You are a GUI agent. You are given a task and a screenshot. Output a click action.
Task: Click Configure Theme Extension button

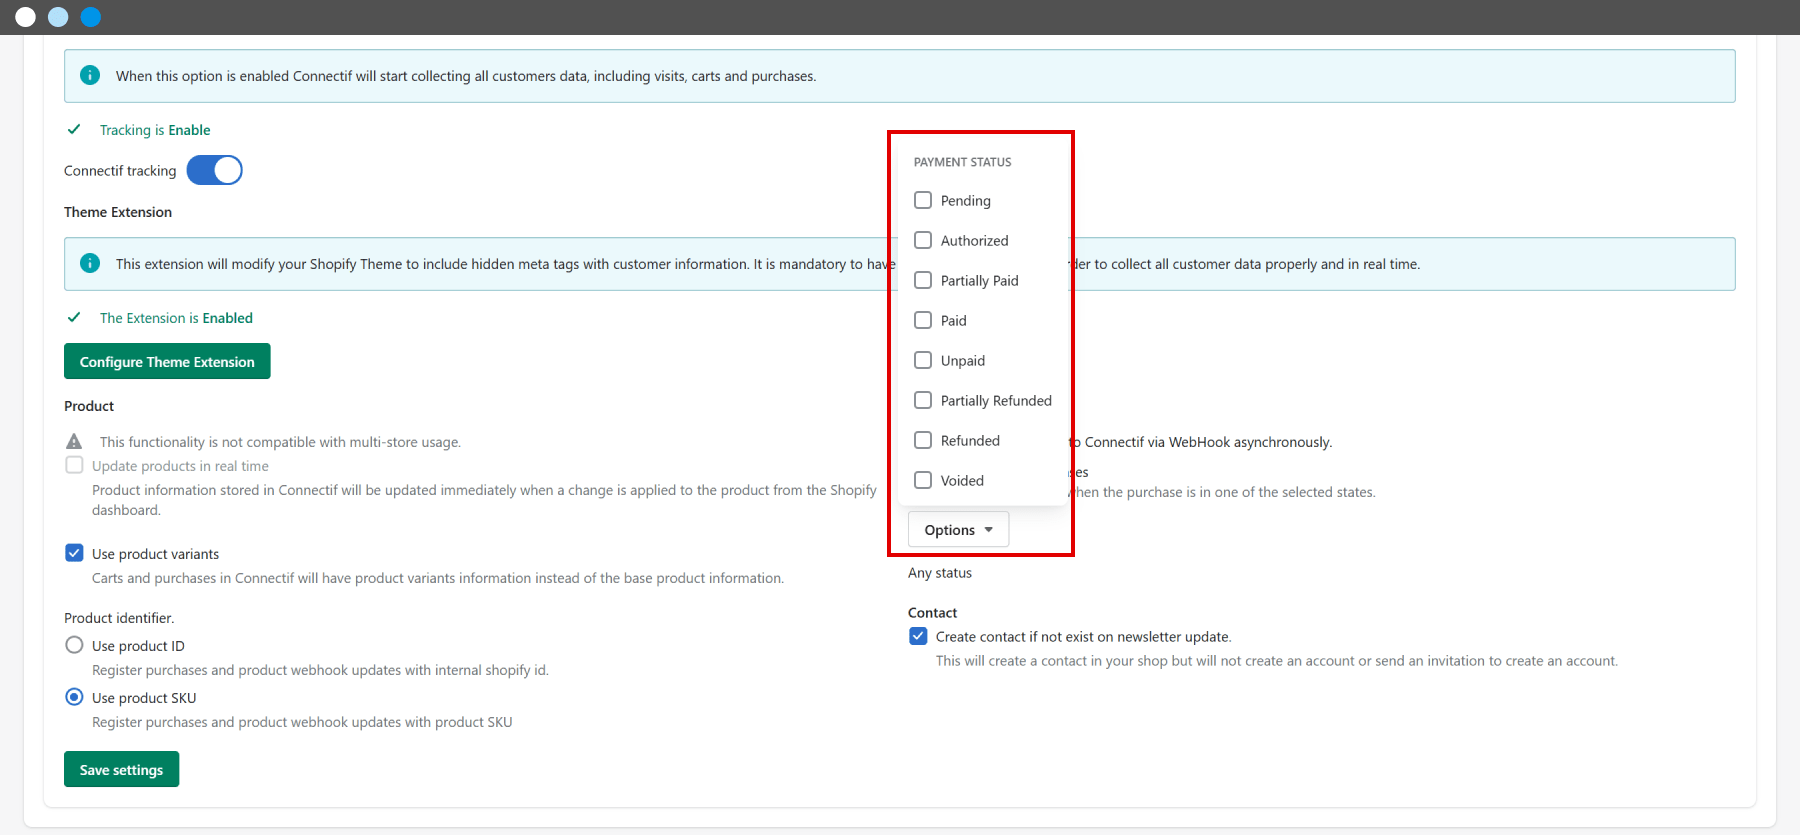tap(167, 361)
